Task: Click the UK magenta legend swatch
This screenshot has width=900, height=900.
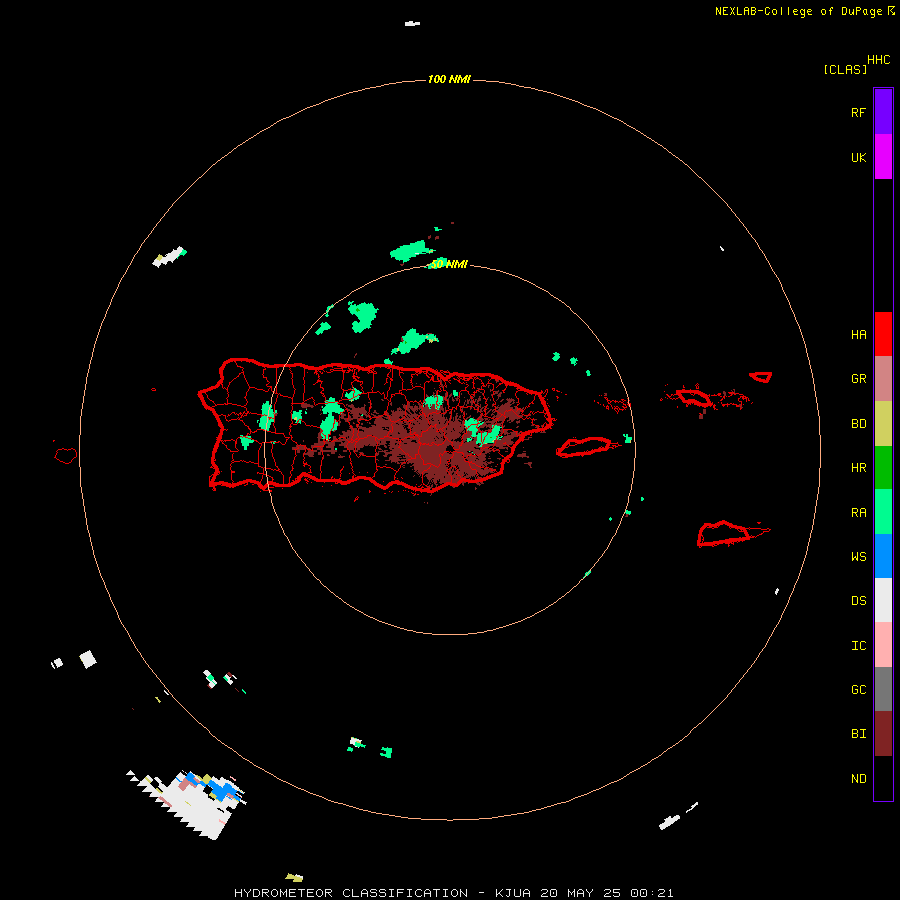Action: point(883,157)
